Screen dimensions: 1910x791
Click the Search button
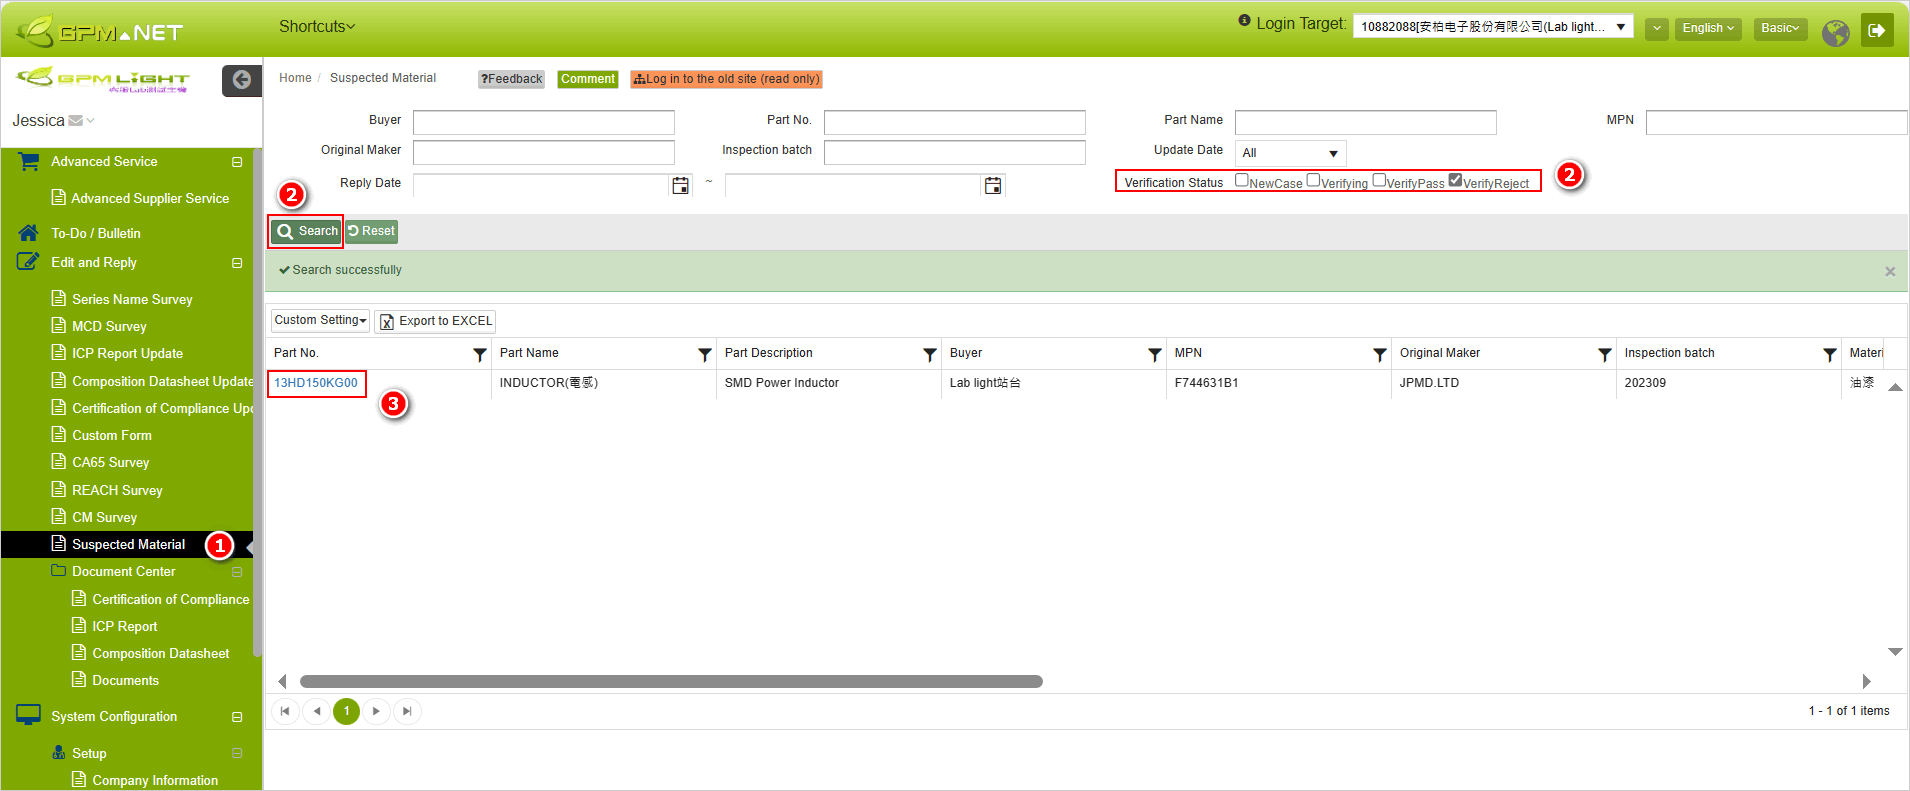pos(307,231)
